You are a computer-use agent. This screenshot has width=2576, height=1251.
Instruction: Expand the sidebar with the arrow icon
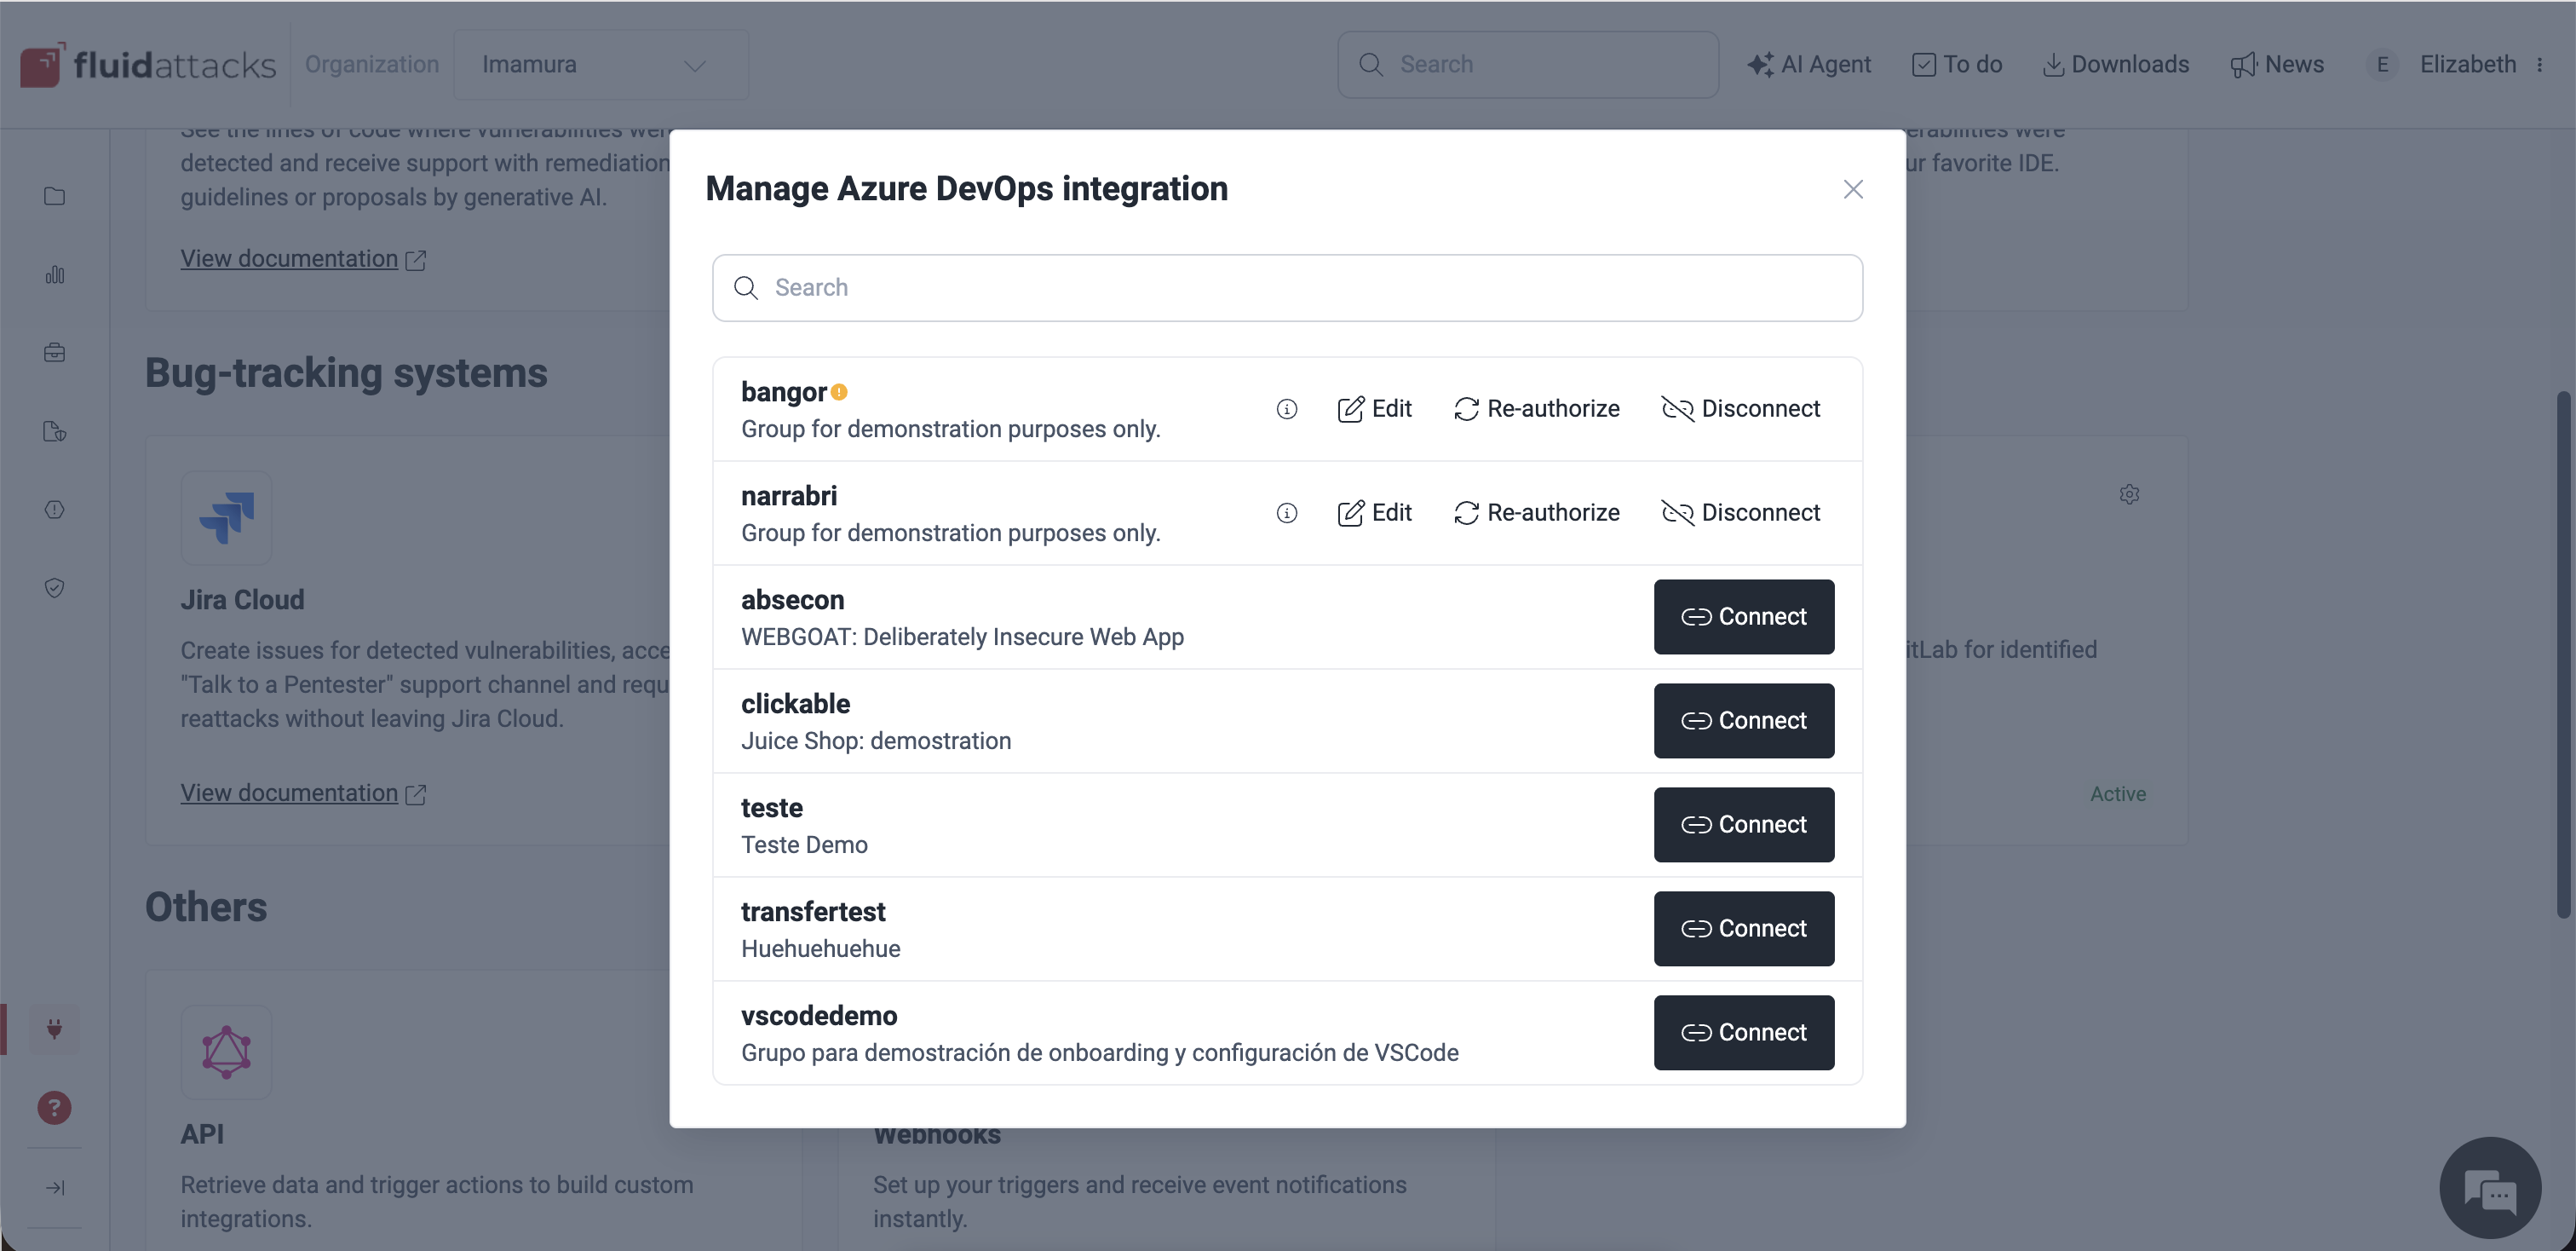pos(55,1188)
